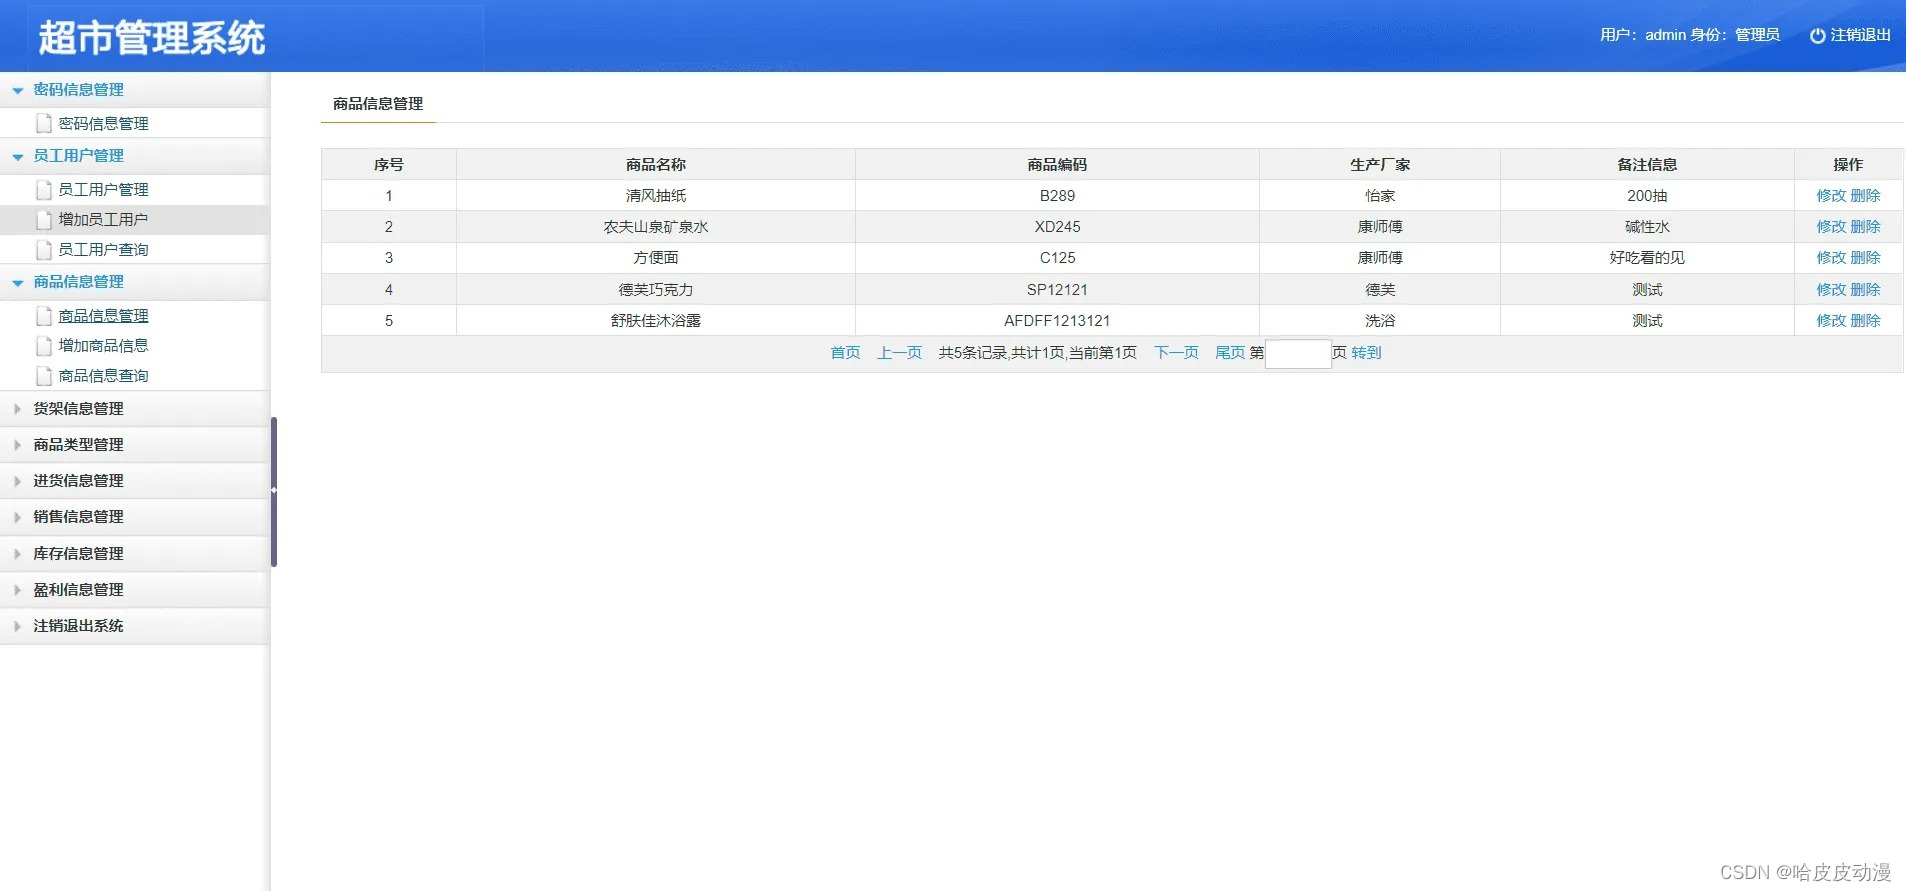Go to 首页 in pagination
1906x891 pixels.
tap(845, 352)
